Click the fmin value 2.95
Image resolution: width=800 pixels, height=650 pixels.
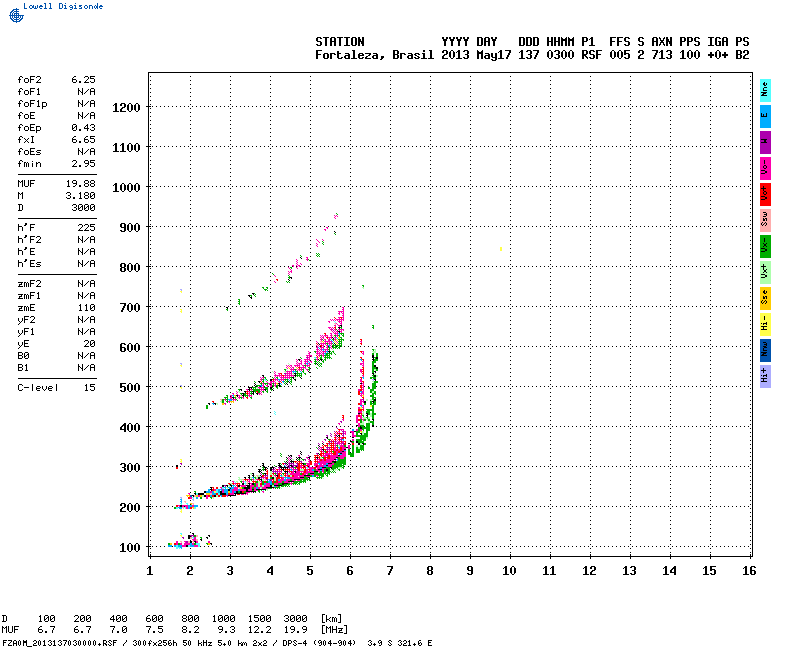(83, 164)
